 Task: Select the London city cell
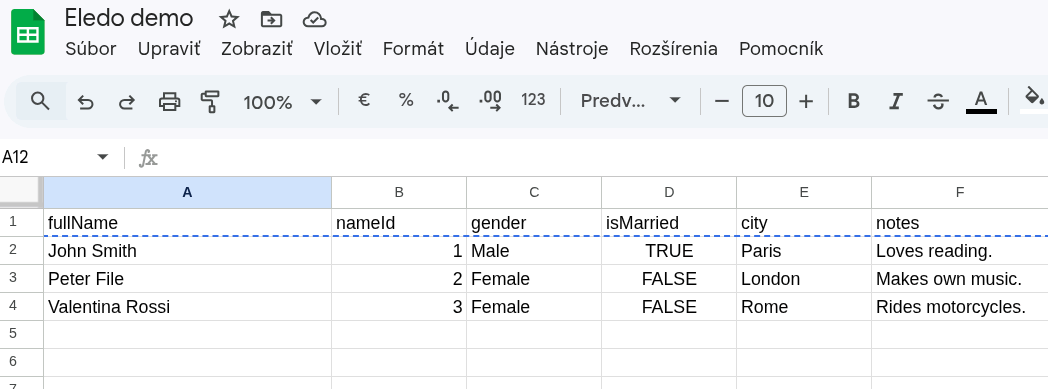pyautogui.click(x=804, y=279)
